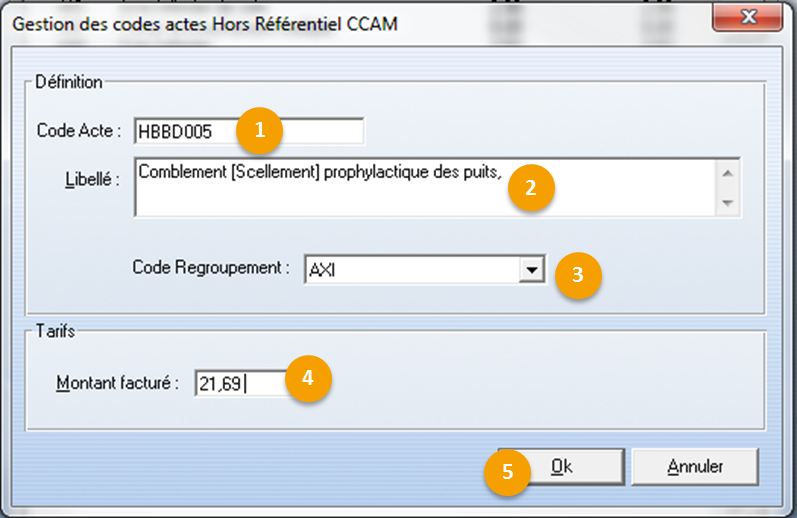Viewport: 797px width, 518px height.
Task: Click orange marker number 1
Action: coord(260,131)
